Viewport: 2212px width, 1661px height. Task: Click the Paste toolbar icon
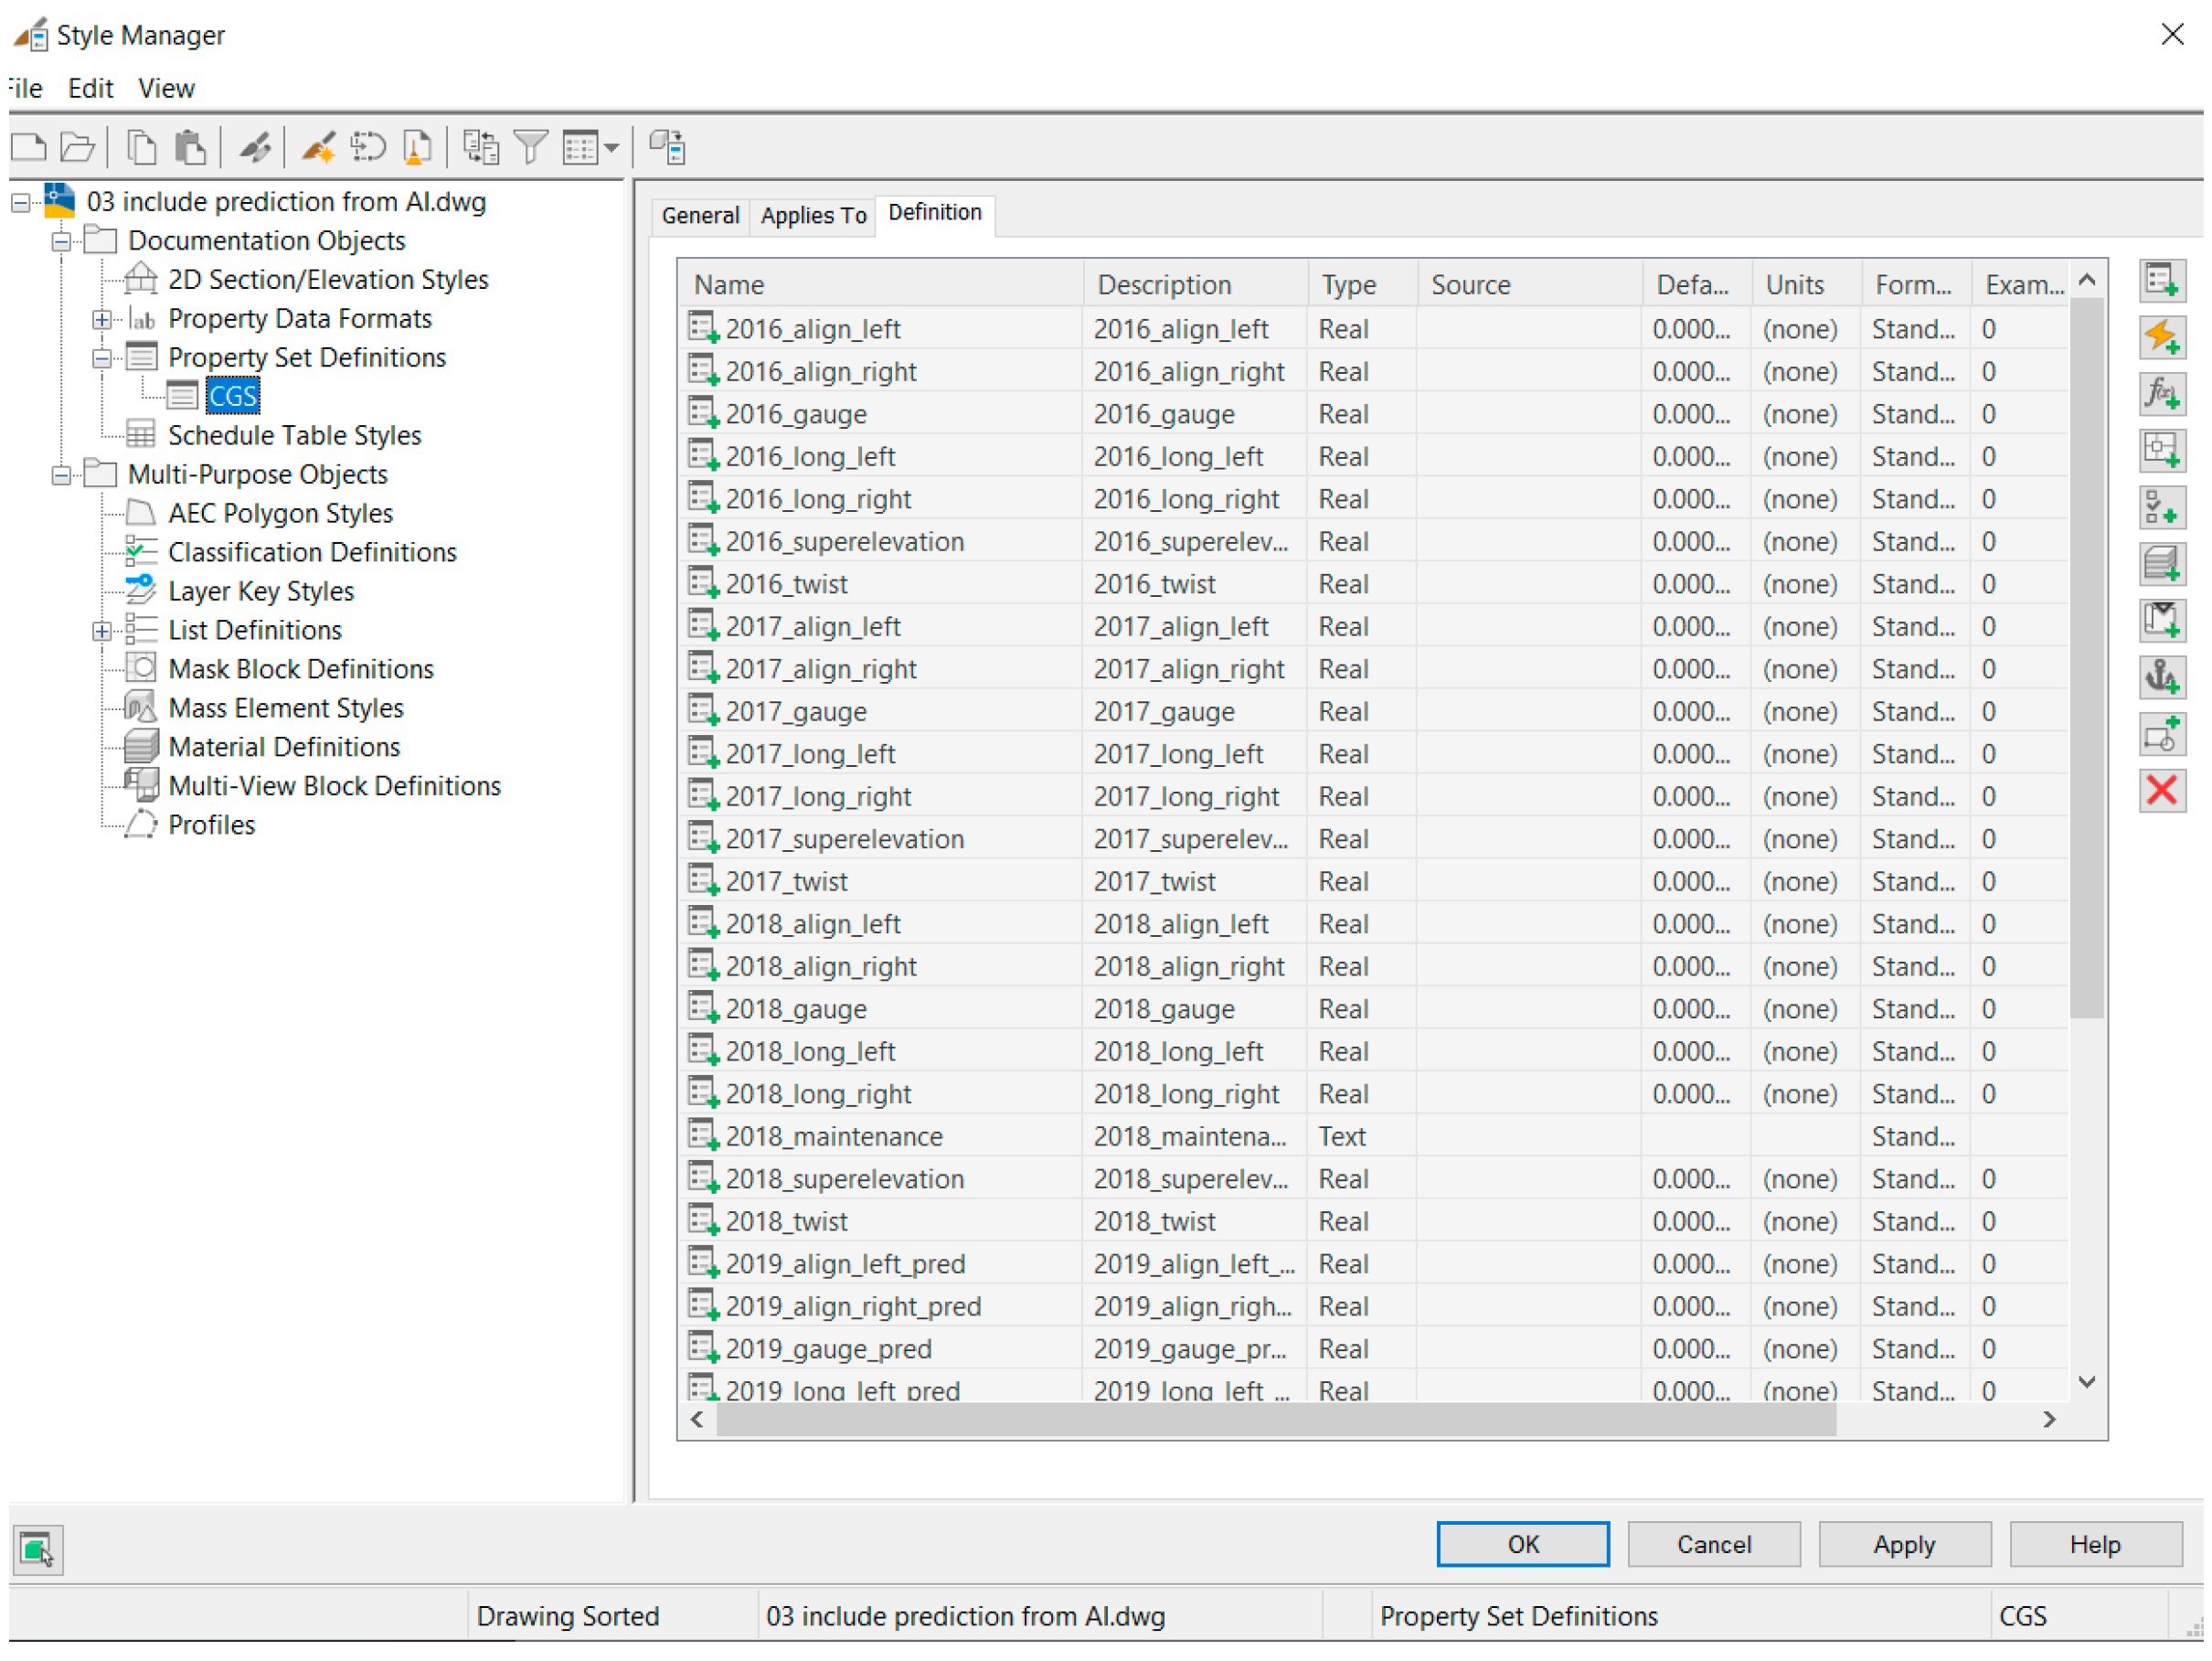click(x=190, y=148)
